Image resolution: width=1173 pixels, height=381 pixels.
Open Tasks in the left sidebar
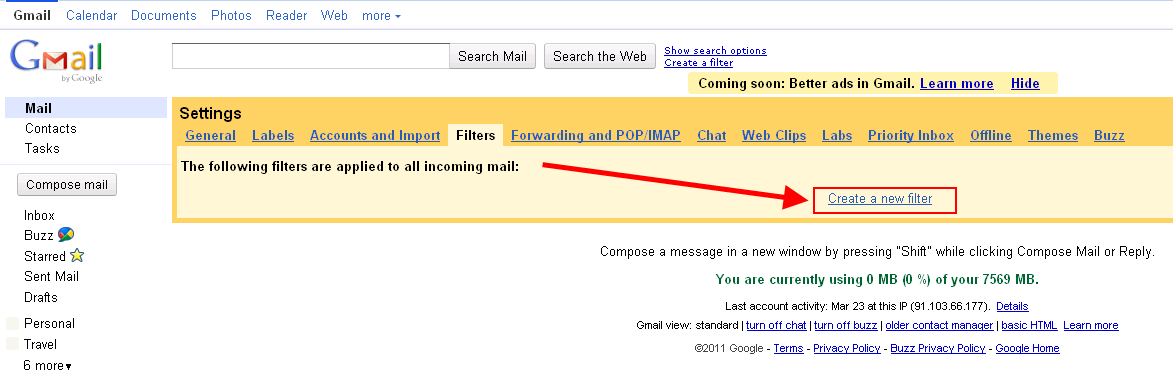[x=42, y=148]
